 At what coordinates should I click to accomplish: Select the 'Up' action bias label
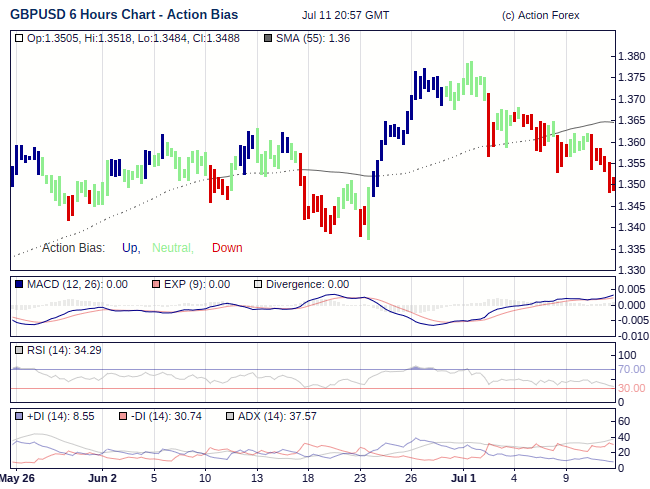point(130,248)
